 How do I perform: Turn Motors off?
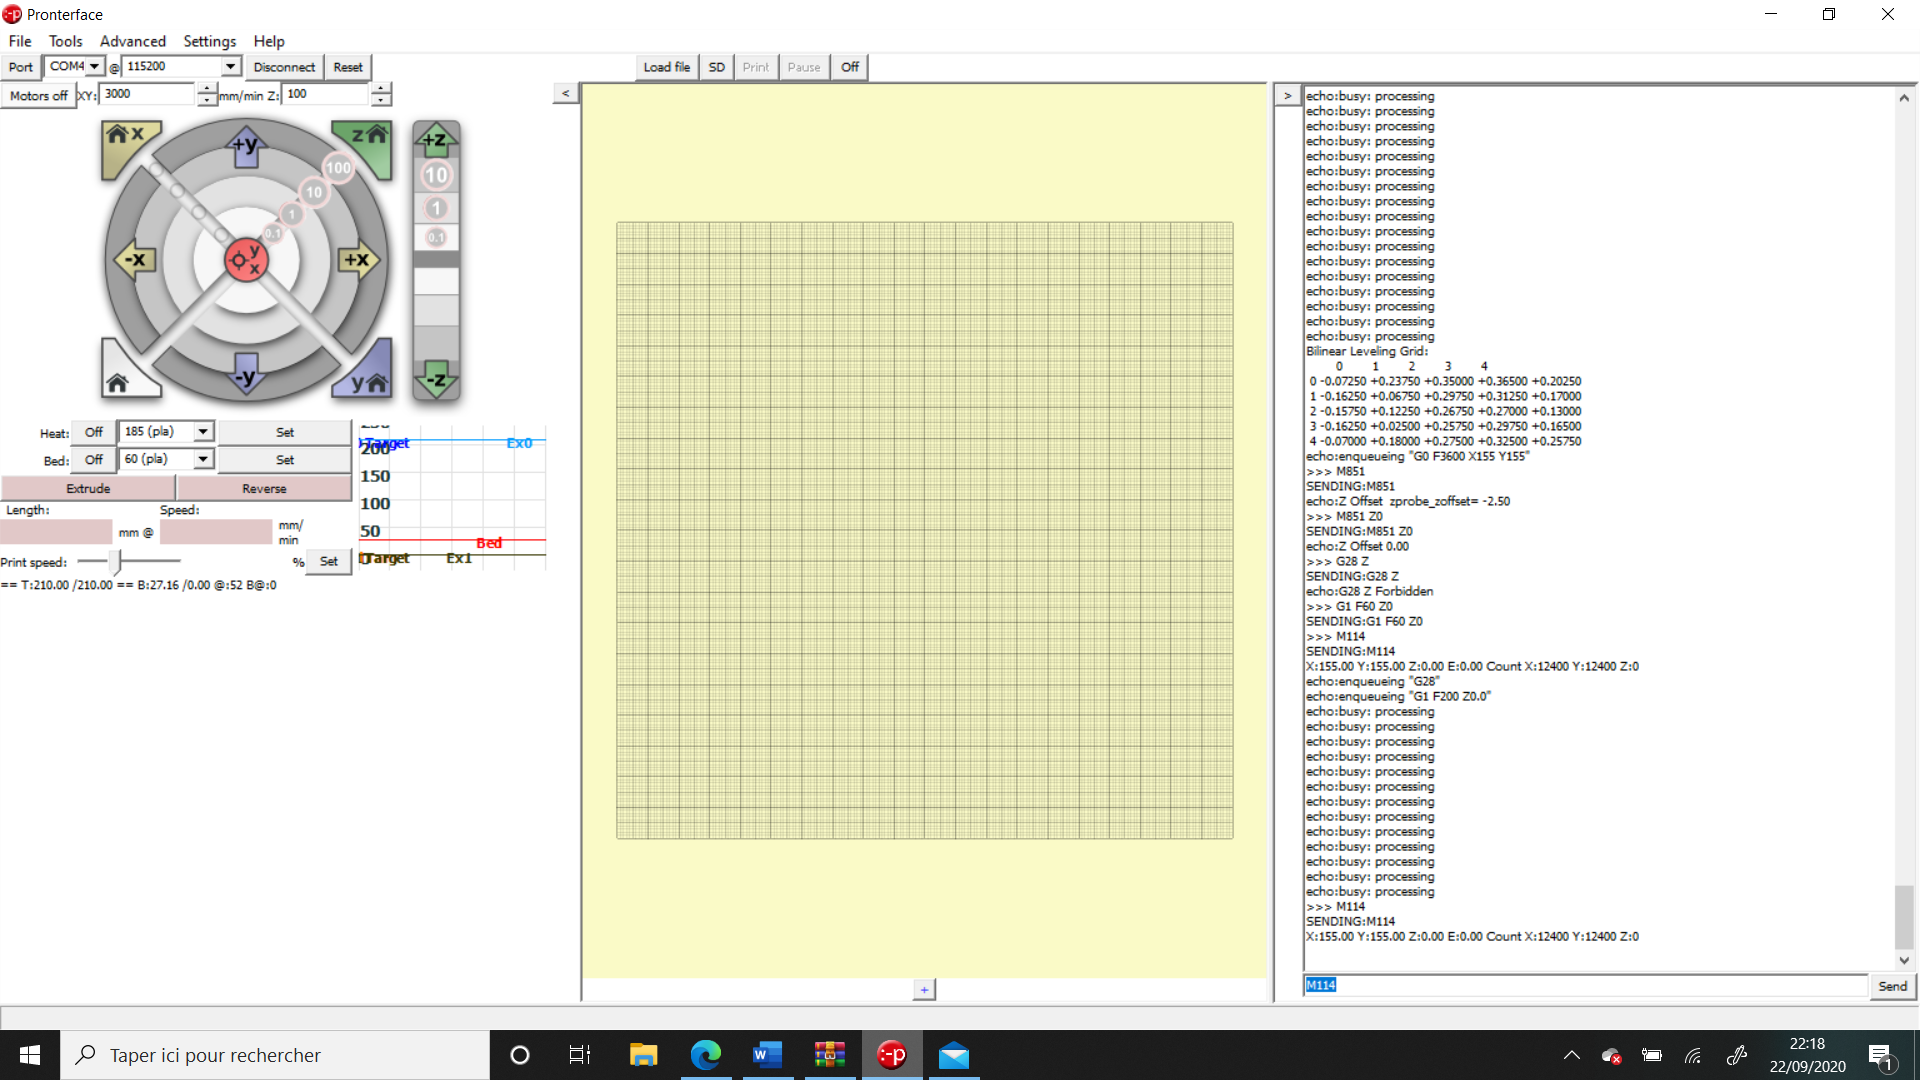pyautogui.click(x=38, y=95)
